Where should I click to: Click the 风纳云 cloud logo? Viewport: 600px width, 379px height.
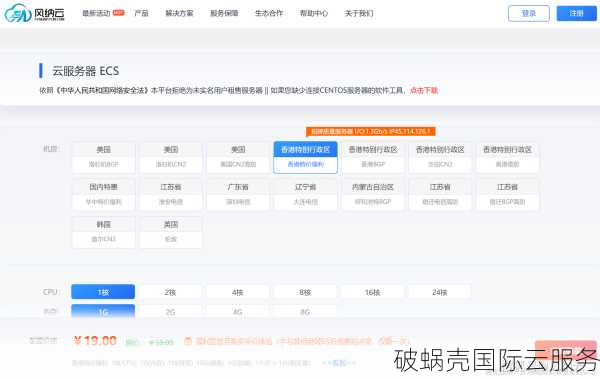[x=34, y=13]
